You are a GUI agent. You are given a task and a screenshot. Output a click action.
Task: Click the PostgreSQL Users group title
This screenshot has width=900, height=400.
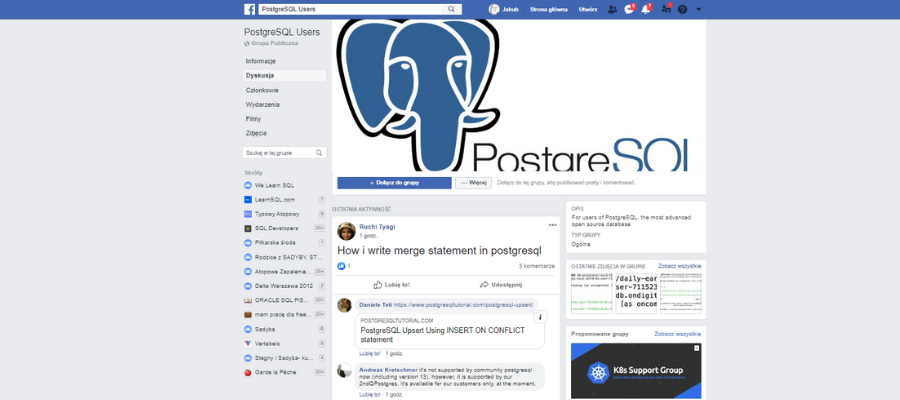[x=282, y=32]
